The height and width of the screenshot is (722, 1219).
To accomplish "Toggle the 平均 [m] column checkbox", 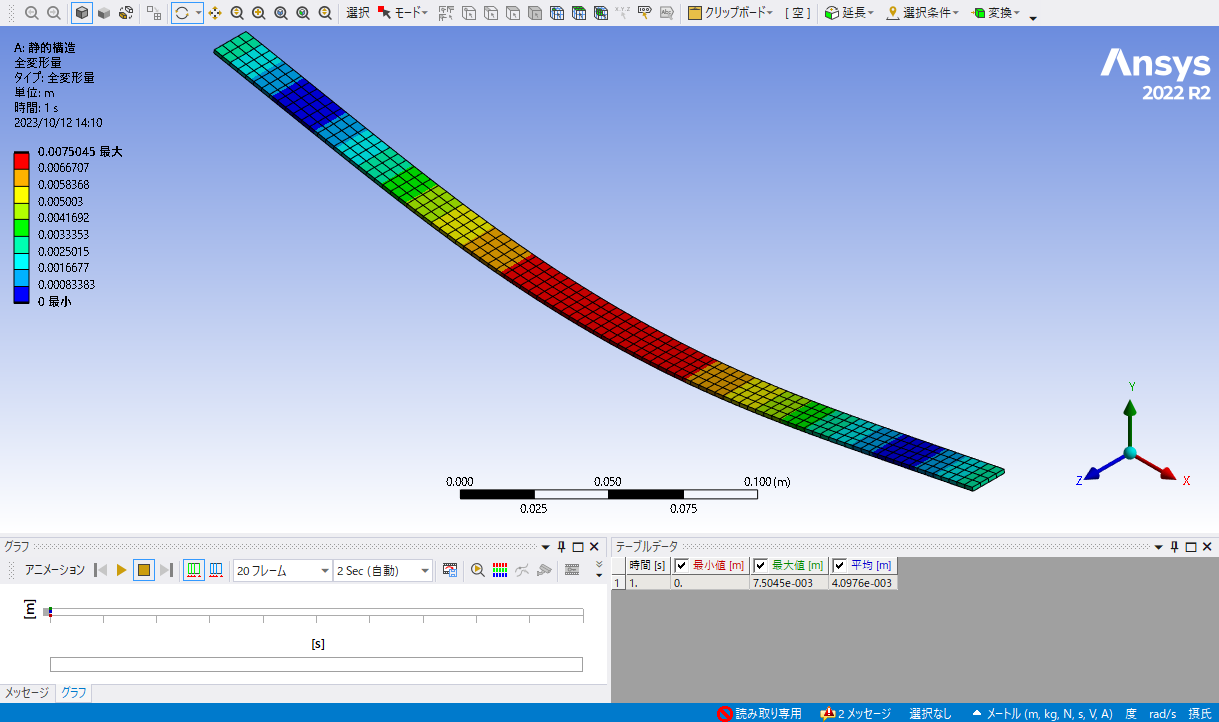I will [839, 565].
